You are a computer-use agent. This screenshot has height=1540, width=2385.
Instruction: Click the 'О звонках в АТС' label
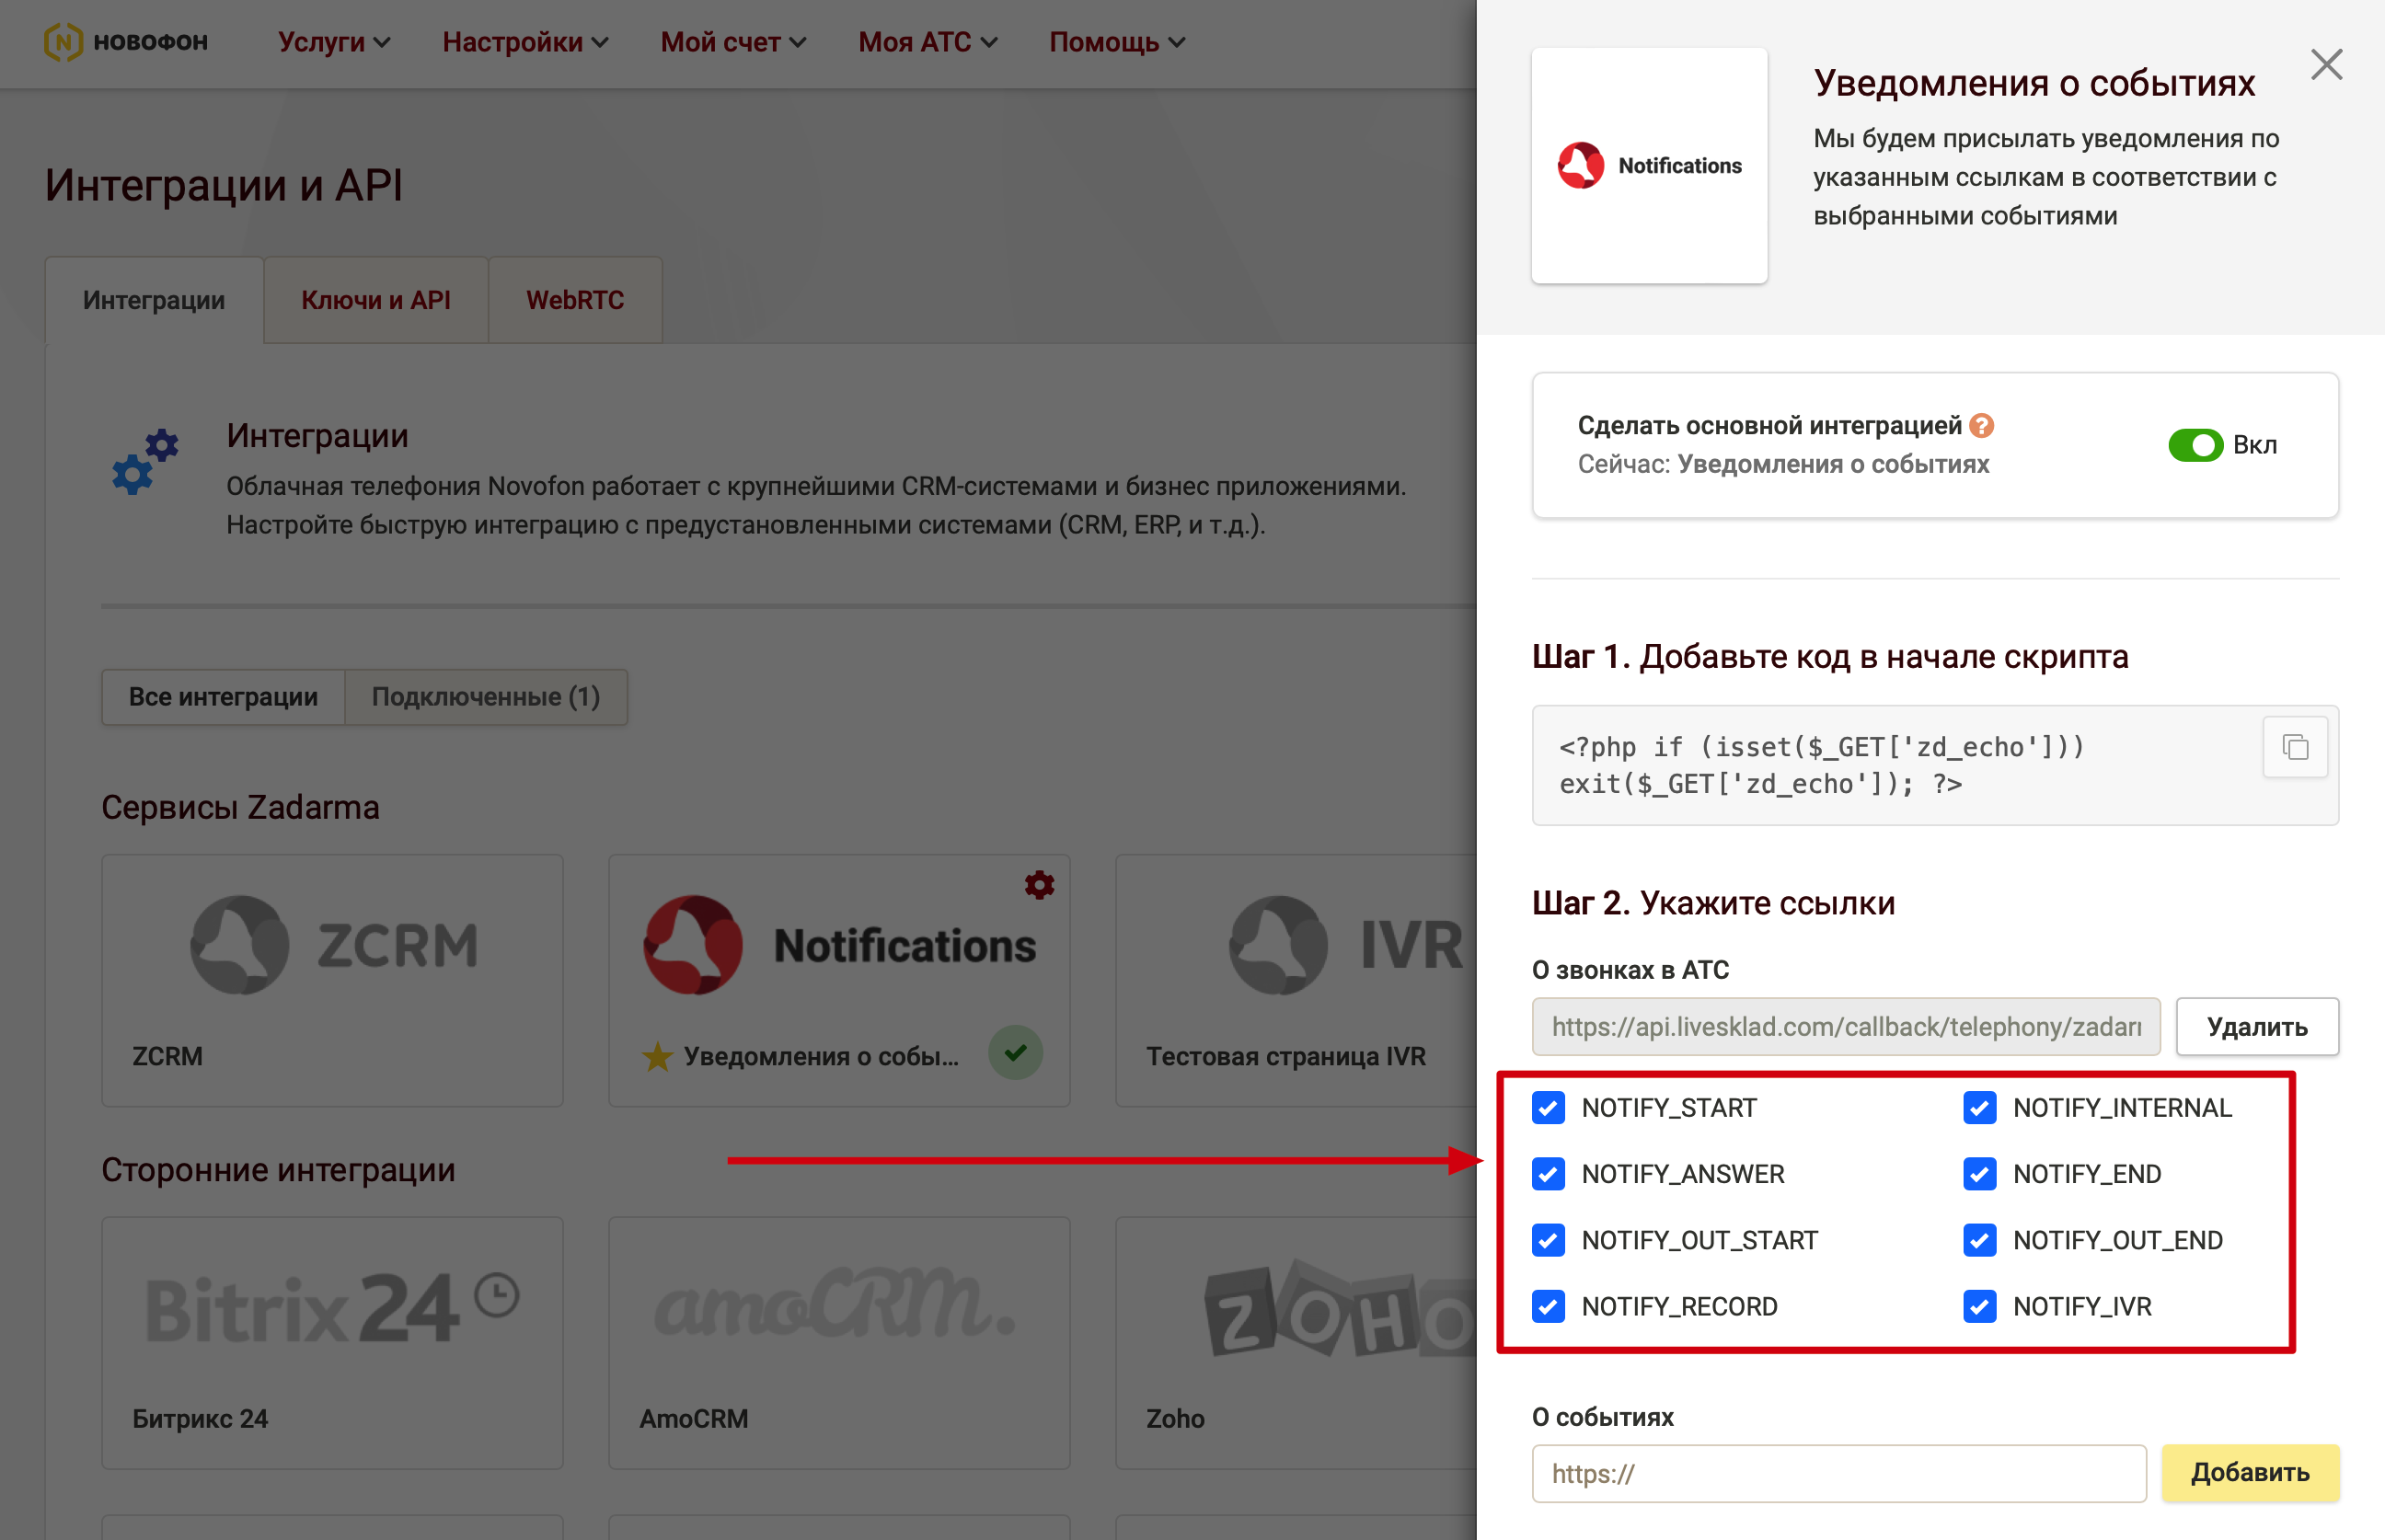coord(1630,970)
